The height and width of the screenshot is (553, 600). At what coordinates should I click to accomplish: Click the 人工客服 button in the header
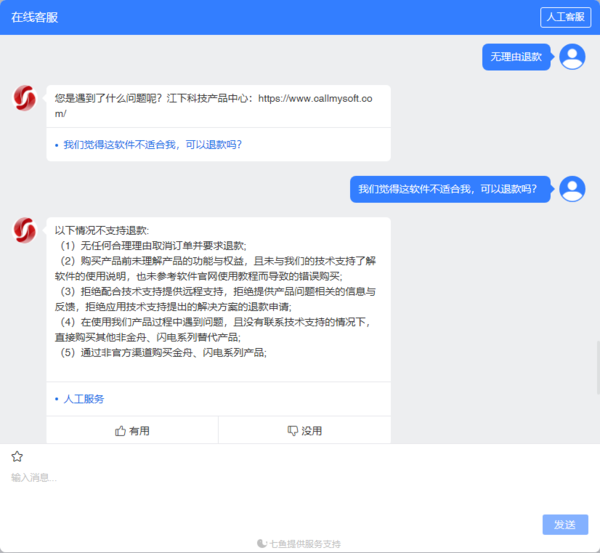coord(565,17)
